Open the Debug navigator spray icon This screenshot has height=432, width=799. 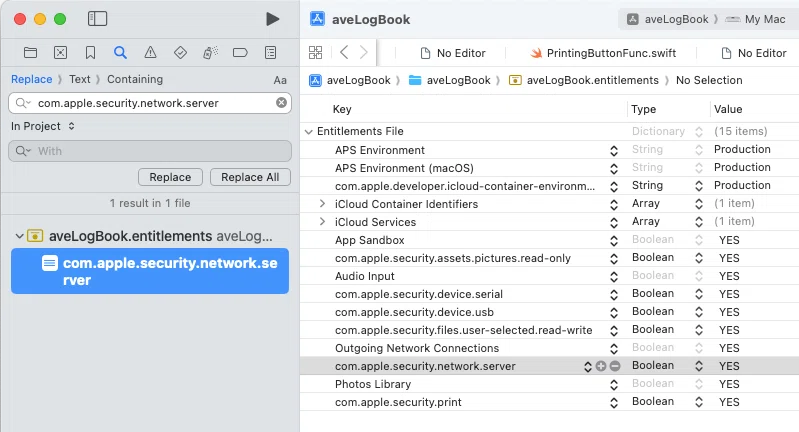210,52
